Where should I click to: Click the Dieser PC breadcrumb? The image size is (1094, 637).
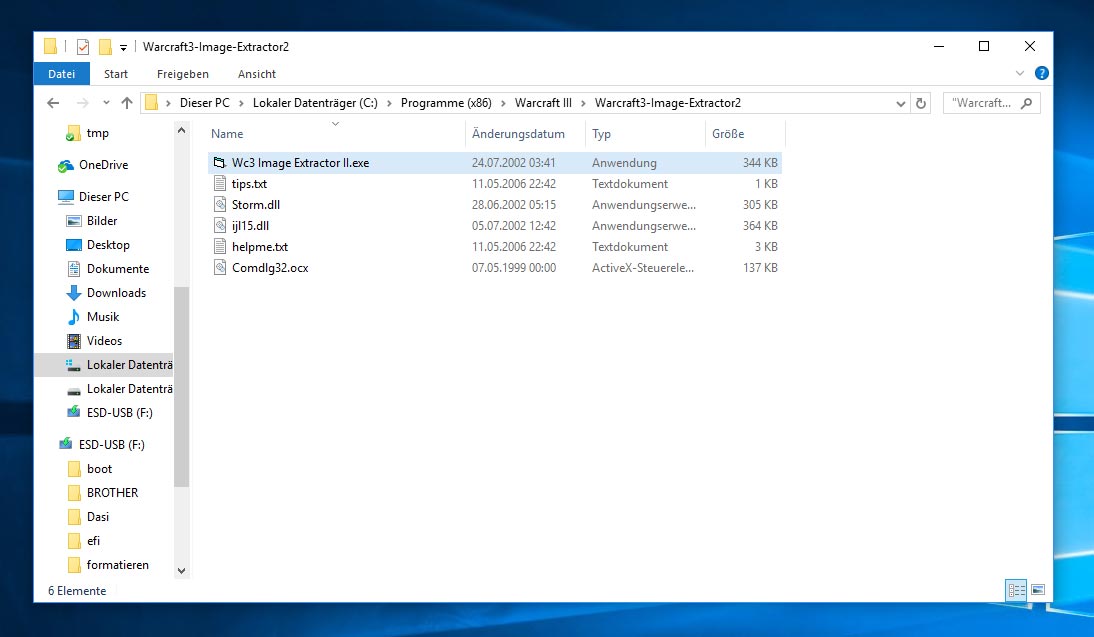coord(204,103)
